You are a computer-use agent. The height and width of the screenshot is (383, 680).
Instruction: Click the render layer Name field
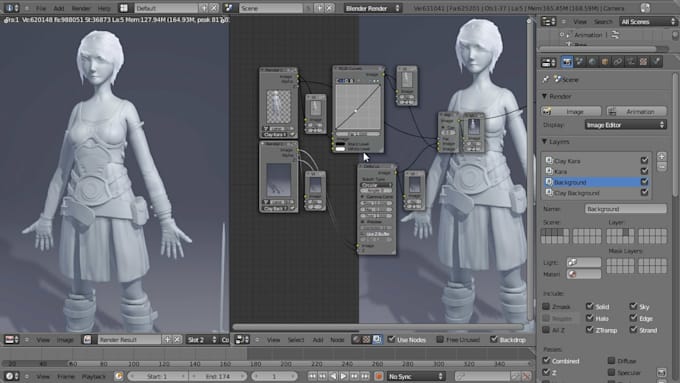pos(625,209)
